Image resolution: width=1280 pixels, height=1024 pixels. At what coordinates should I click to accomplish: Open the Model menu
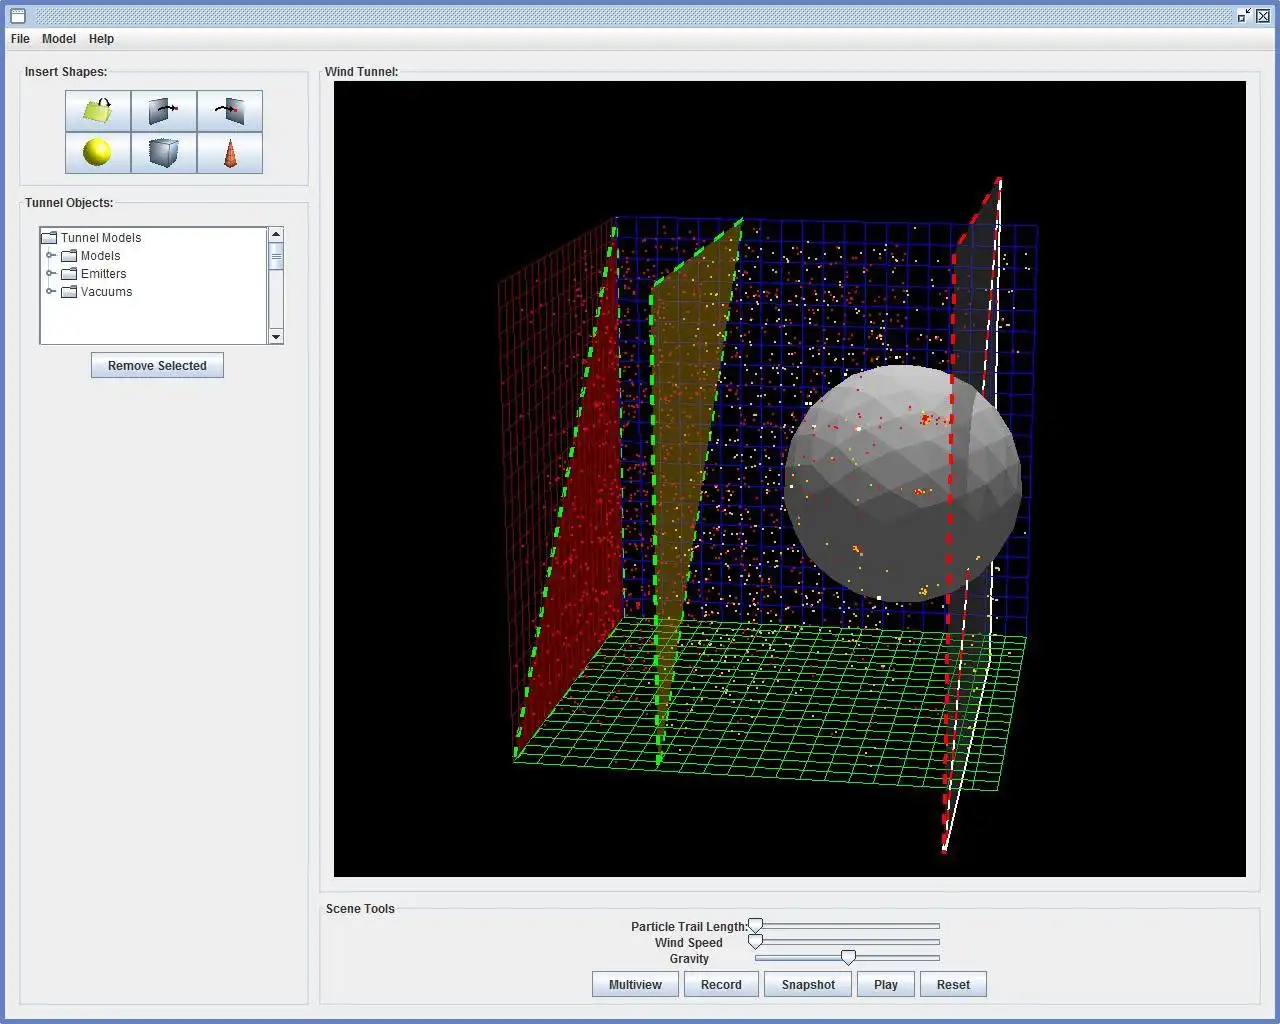click(x=59, y=39)
